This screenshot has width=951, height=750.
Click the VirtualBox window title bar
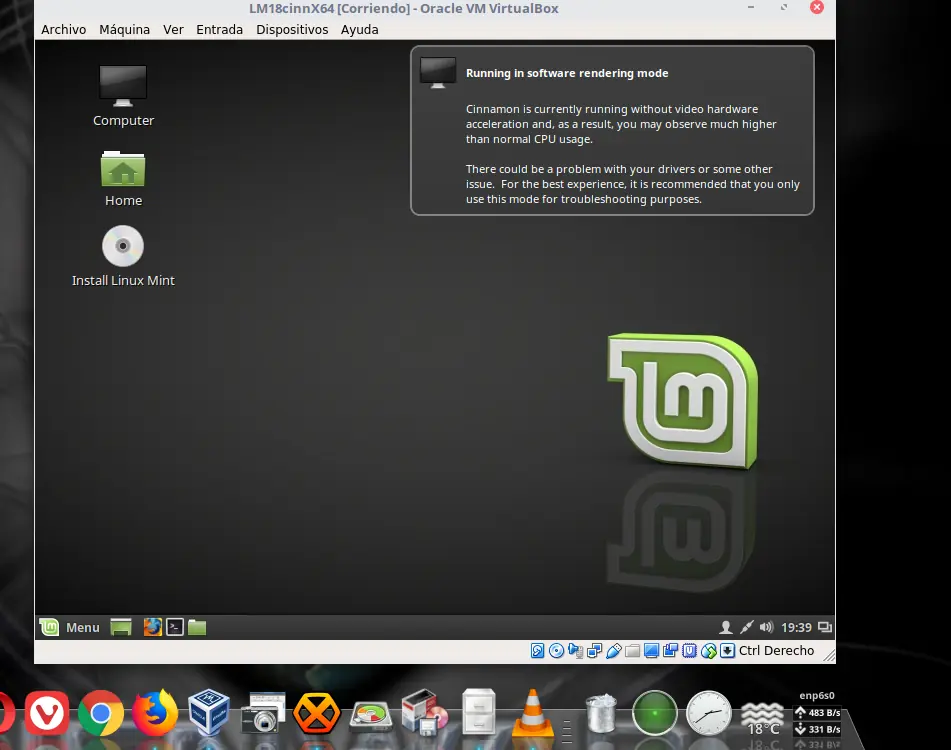tap(403, 8)
